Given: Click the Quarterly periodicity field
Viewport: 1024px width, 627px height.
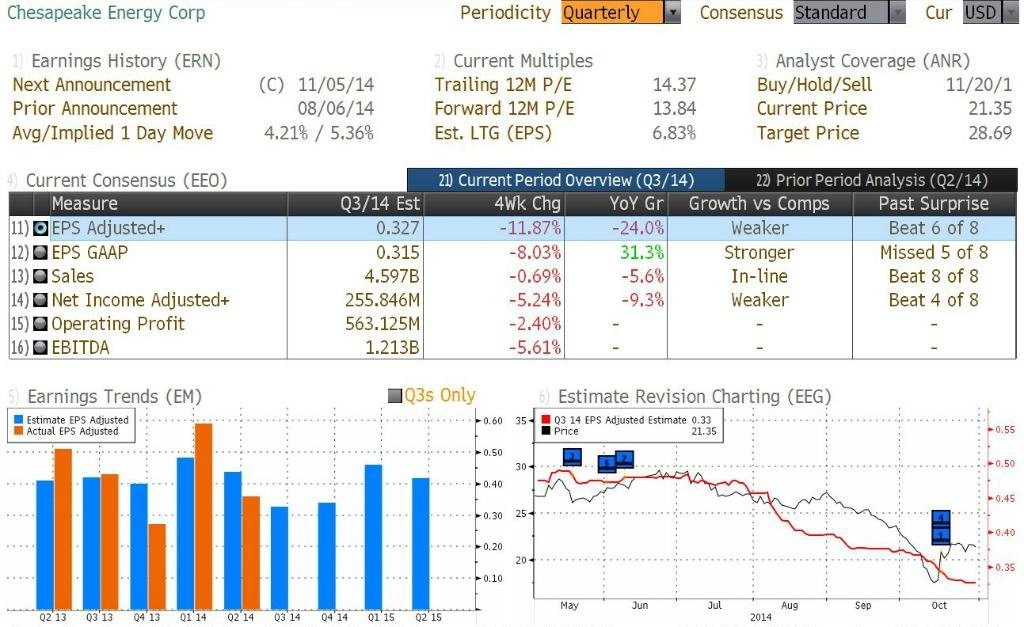Looking at the screenshot, I should (612, 12).
